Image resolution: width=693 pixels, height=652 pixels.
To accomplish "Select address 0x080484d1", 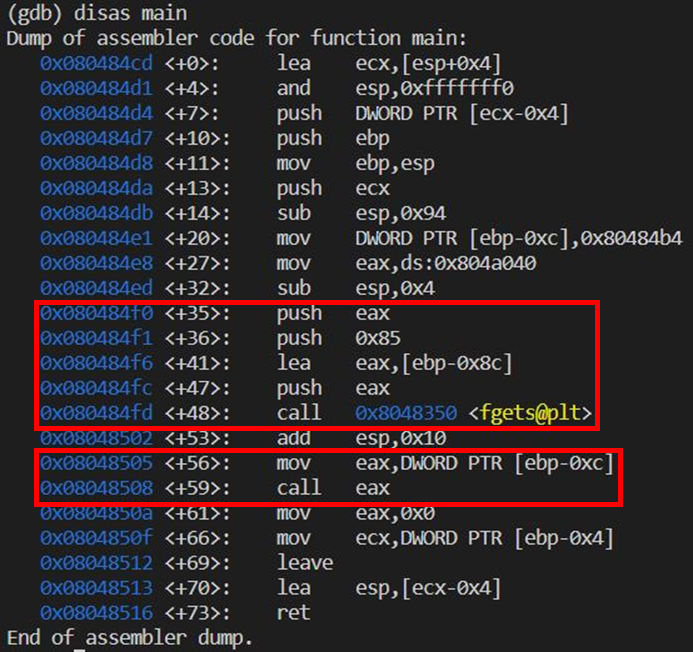I will (x=96, y=88).
